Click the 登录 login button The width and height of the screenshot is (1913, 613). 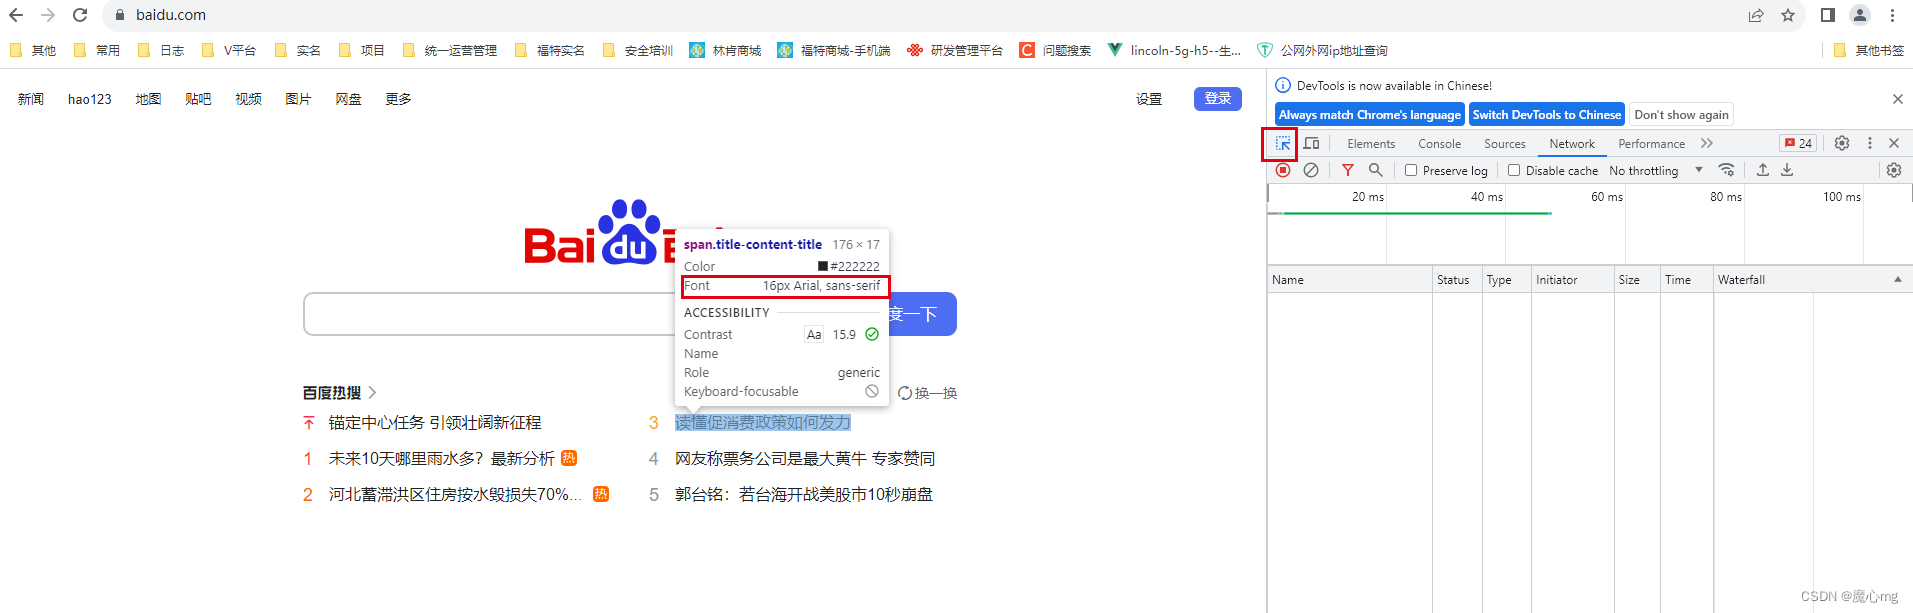pyautogui.click(x=1218, y=99)
